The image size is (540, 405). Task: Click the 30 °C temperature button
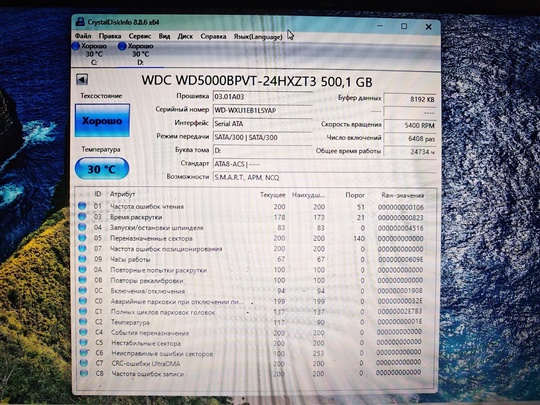coord(102,169)
